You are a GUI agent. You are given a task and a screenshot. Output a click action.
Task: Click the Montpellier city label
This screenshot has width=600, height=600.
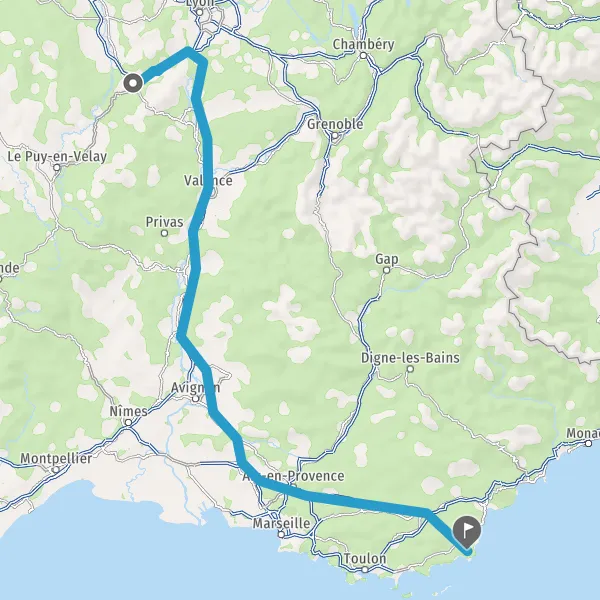click(56, 458)
